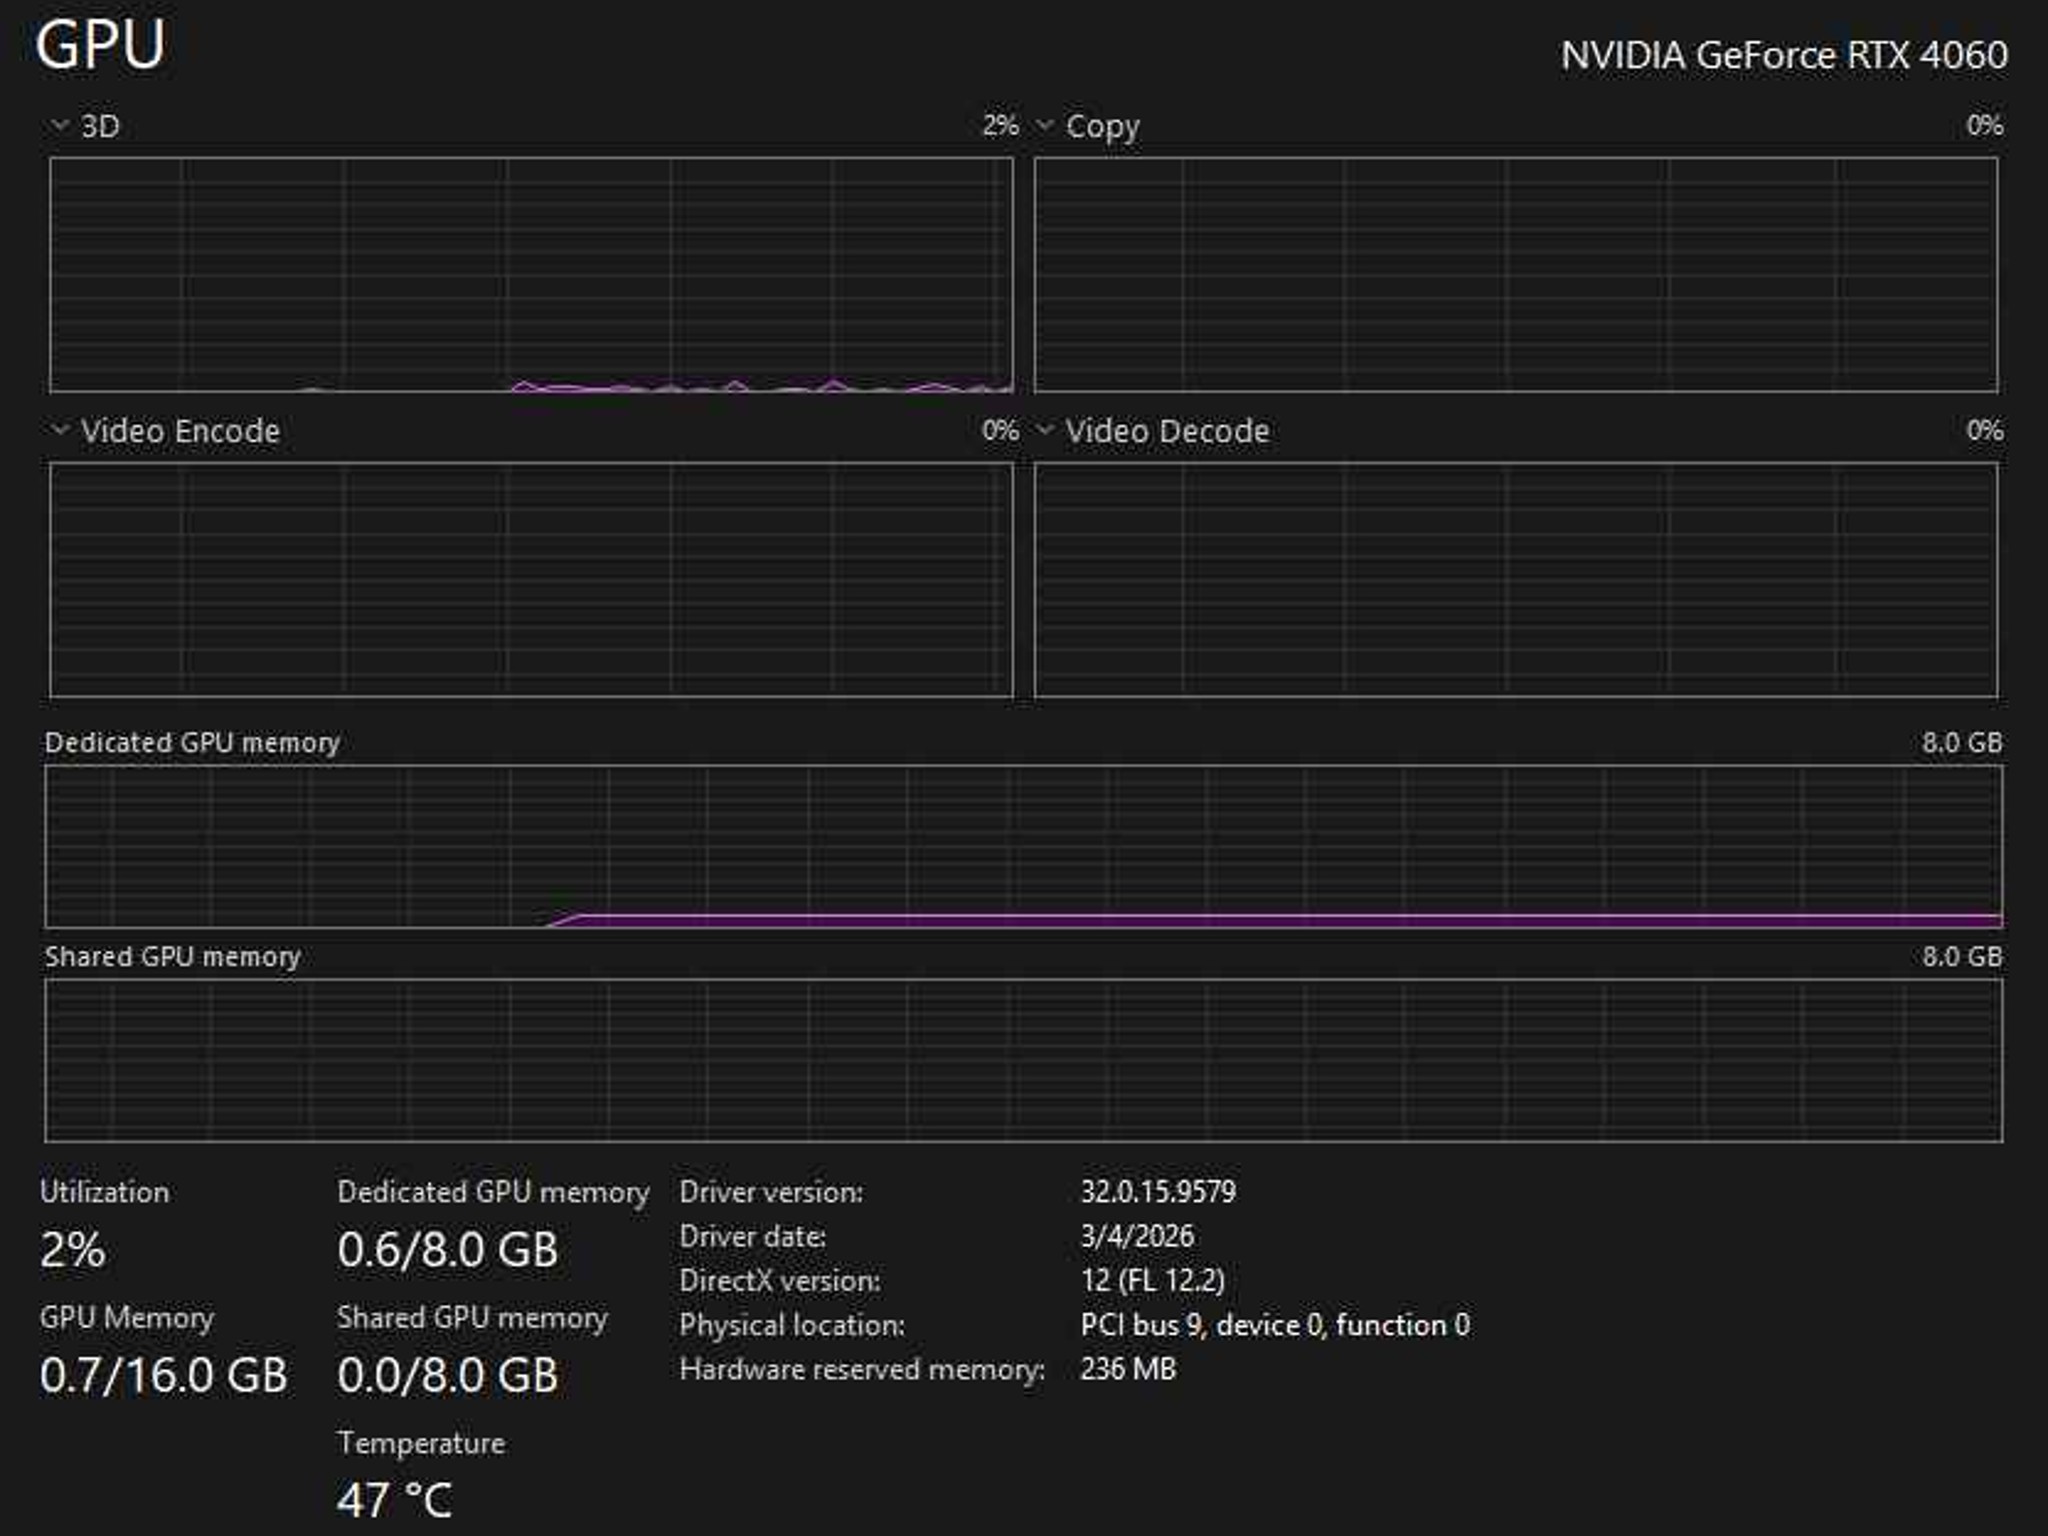Open the 3D engine dropdown chevron
Viewport: 2048px width, 1536px height.
[60, 125]
